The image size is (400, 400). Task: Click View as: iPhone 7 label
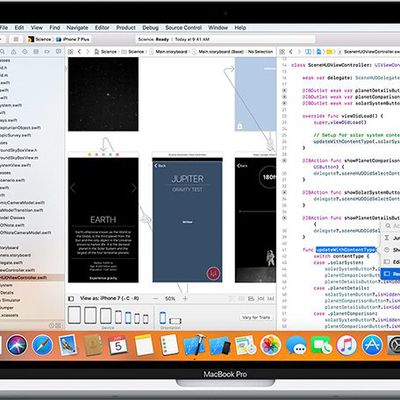click(x=109, y=298)
